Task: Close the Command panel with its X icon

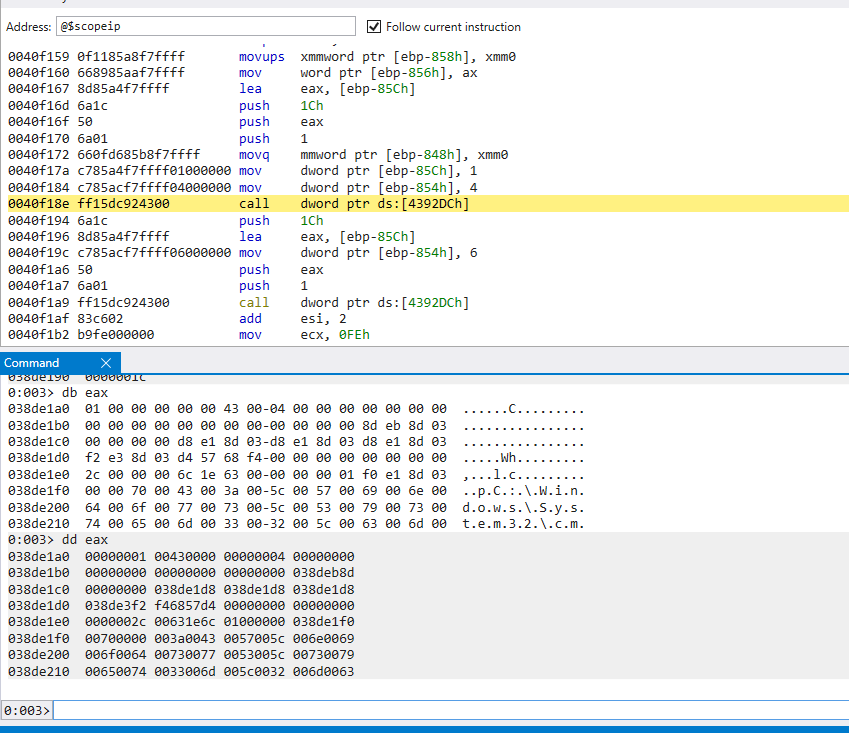Action: 107,363
